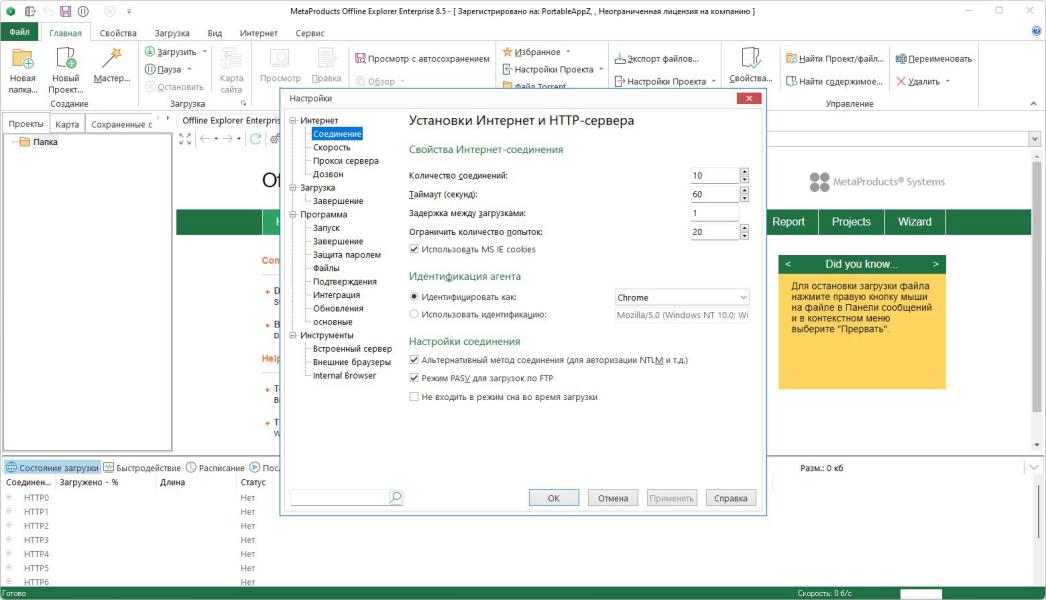1046x600 pixels.
Task: Open the Избранное dropdown arrow
Action: tap(568, 51)
